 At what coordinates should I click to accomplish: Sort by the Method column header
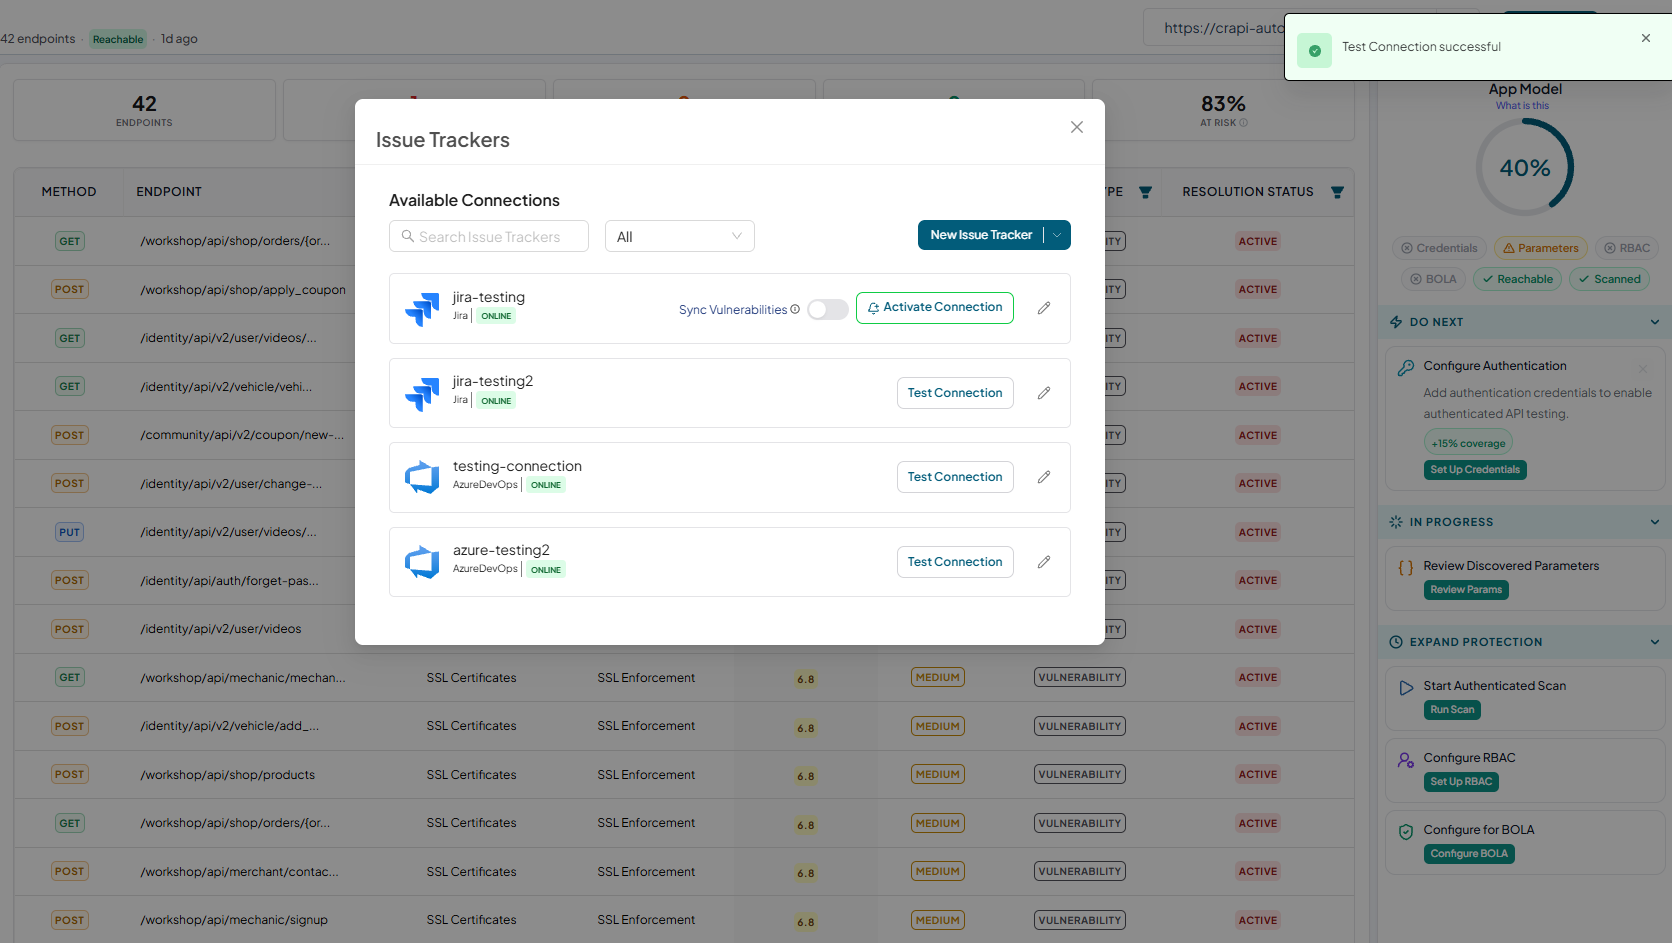point(69,192)
